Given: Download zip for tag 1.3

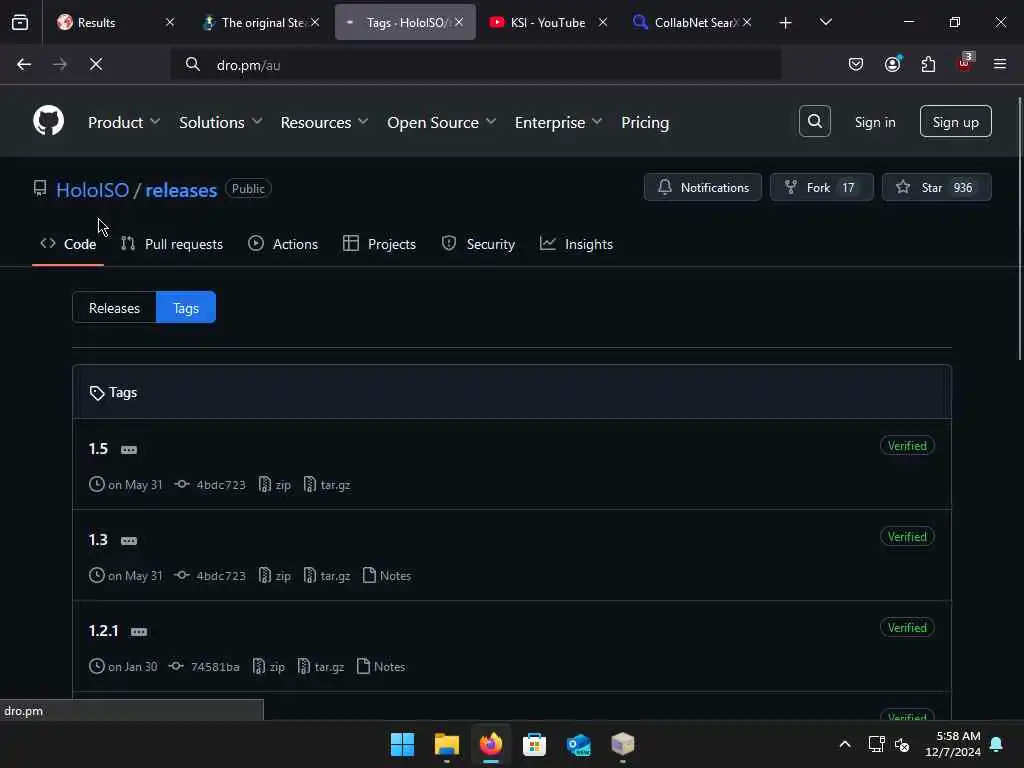Looking at the screenshot, I should (274, 575).
